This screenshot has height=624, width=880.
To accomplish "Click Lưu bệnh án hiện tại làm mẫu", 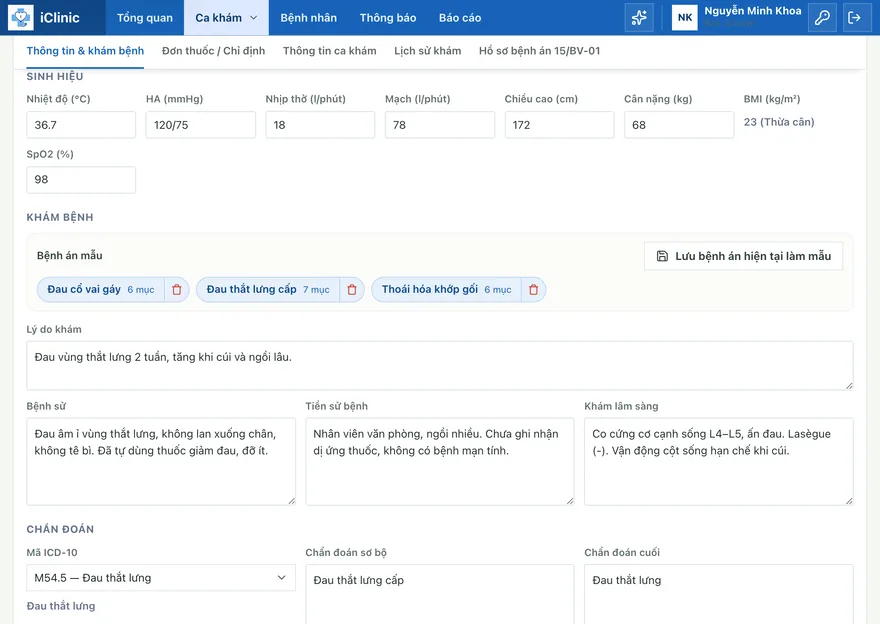I will pos(744,256).
